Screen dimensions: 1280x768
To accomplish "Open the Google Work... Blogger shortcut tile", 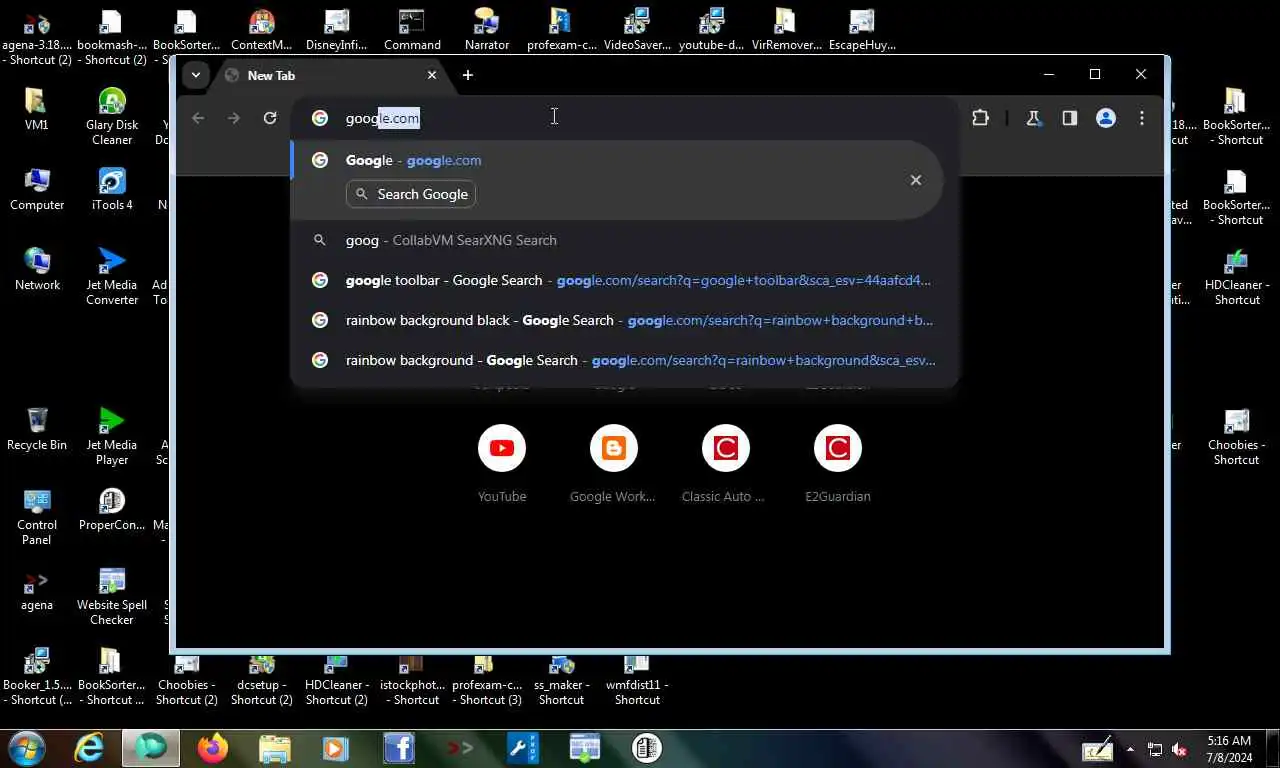I will [614, 462].
